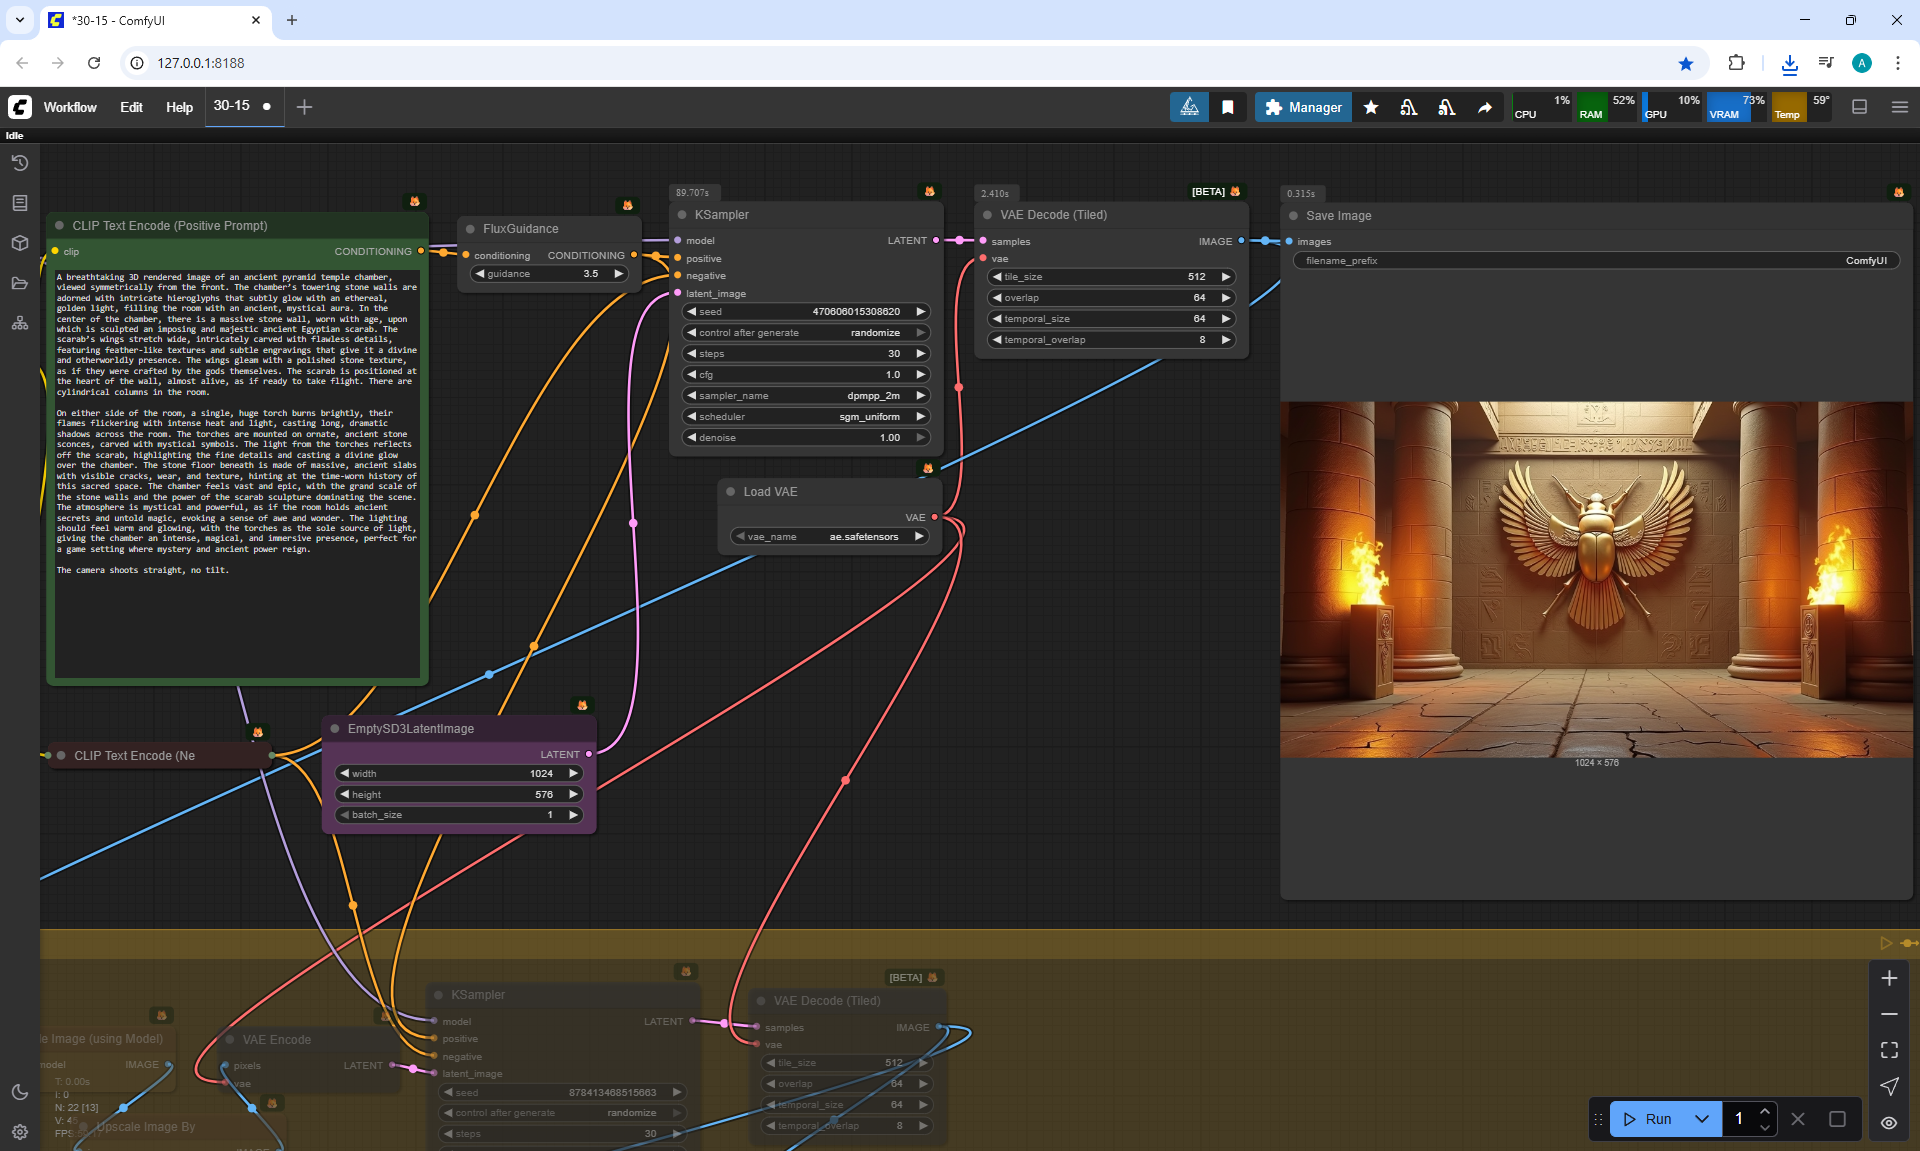Toggle link visibility with the eye icon
The width and height of the screenshot is (1920, 1151).
pyautogui.click(x=1889, y=1123)
